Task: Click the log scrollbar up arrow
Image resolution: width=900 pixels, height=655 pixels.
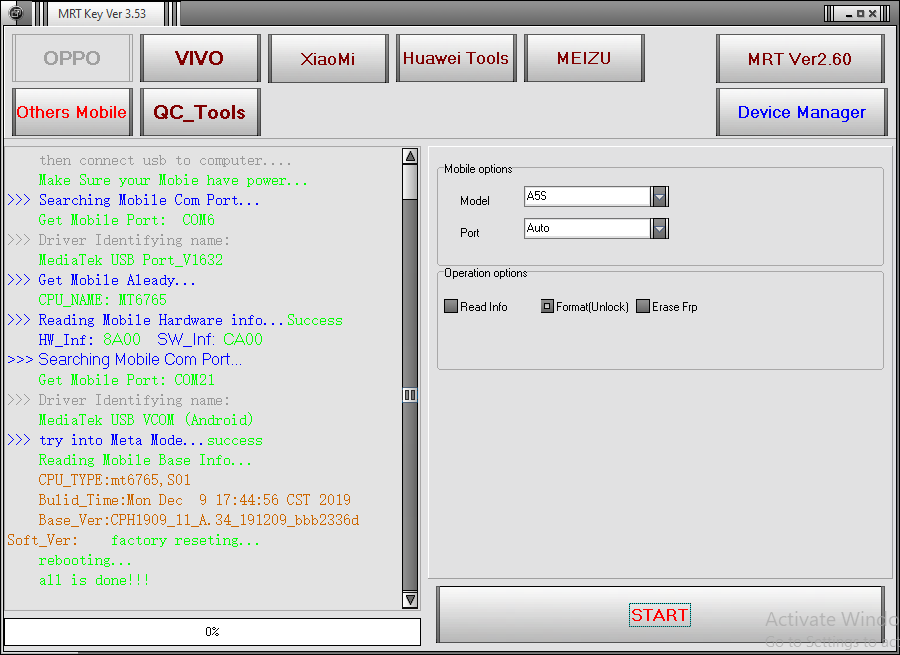Action: click(410, 156)
